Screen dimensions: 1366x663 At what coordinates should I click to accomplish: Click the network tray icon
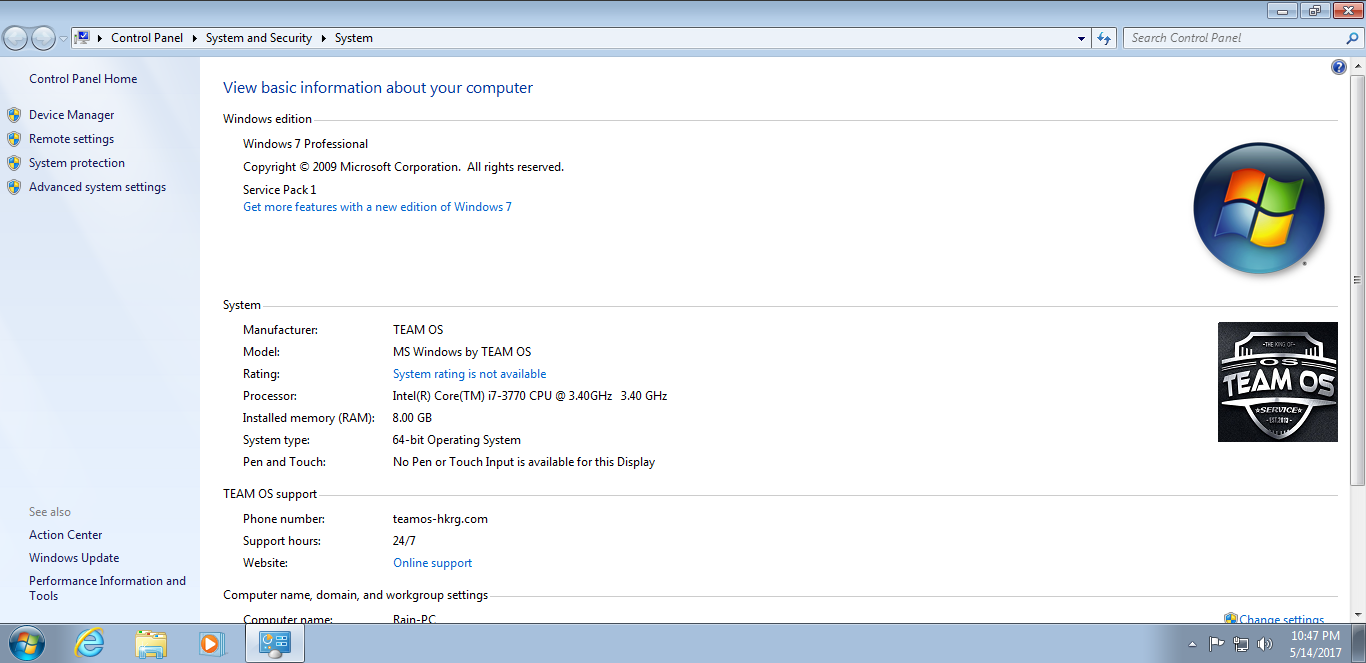coord(1241,644)
